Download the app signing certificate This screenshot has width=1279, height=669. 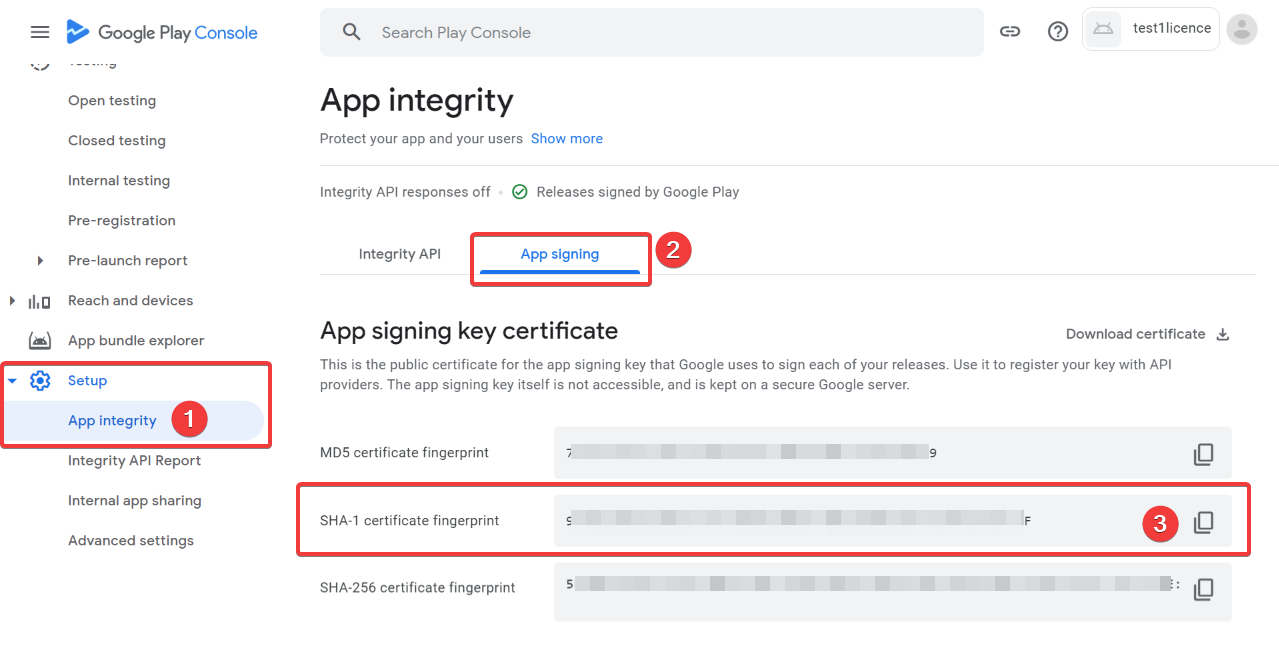click(1147, 334)
